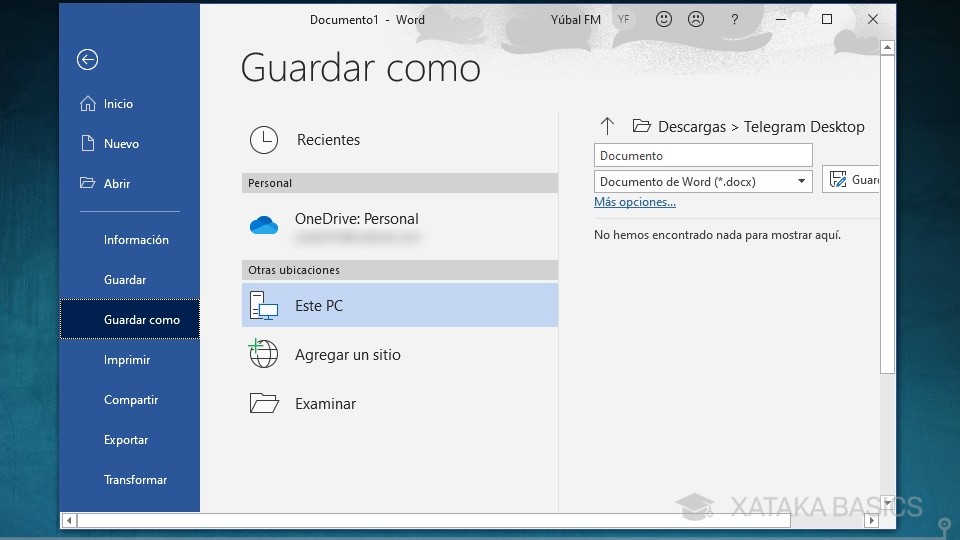This screenshot has width=960, height=540.
Task: Click the horizontal scrollbar right arrow
Action: coord(871,520)
